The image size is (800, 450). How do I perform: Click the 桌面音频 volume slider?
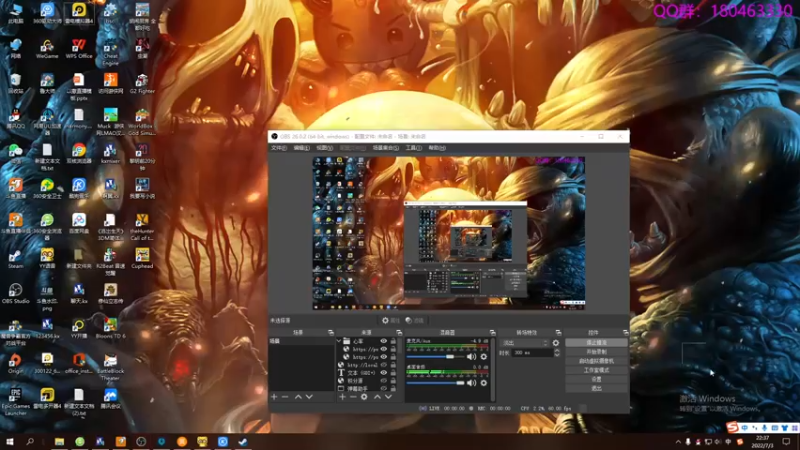coord(435,383)
